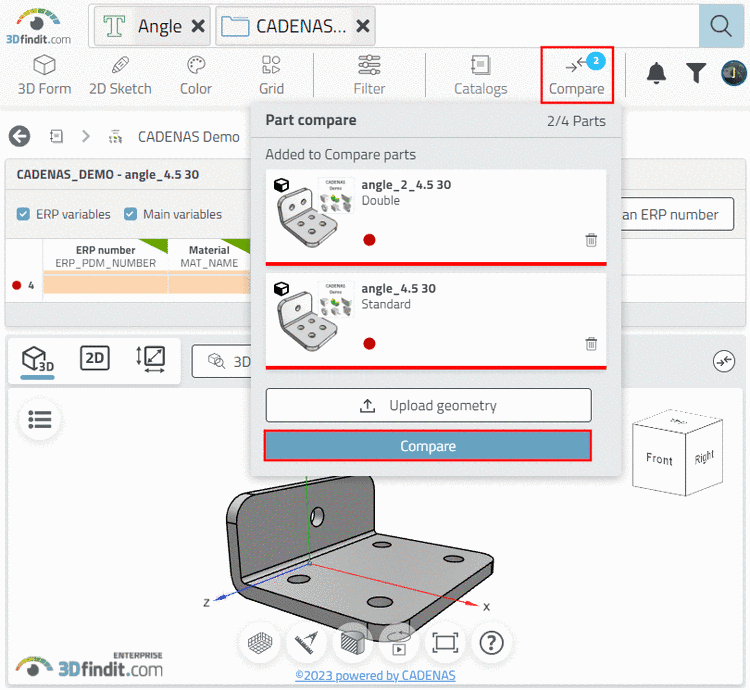
Task: Click the Upload geometry button
Action: (429, 405)
